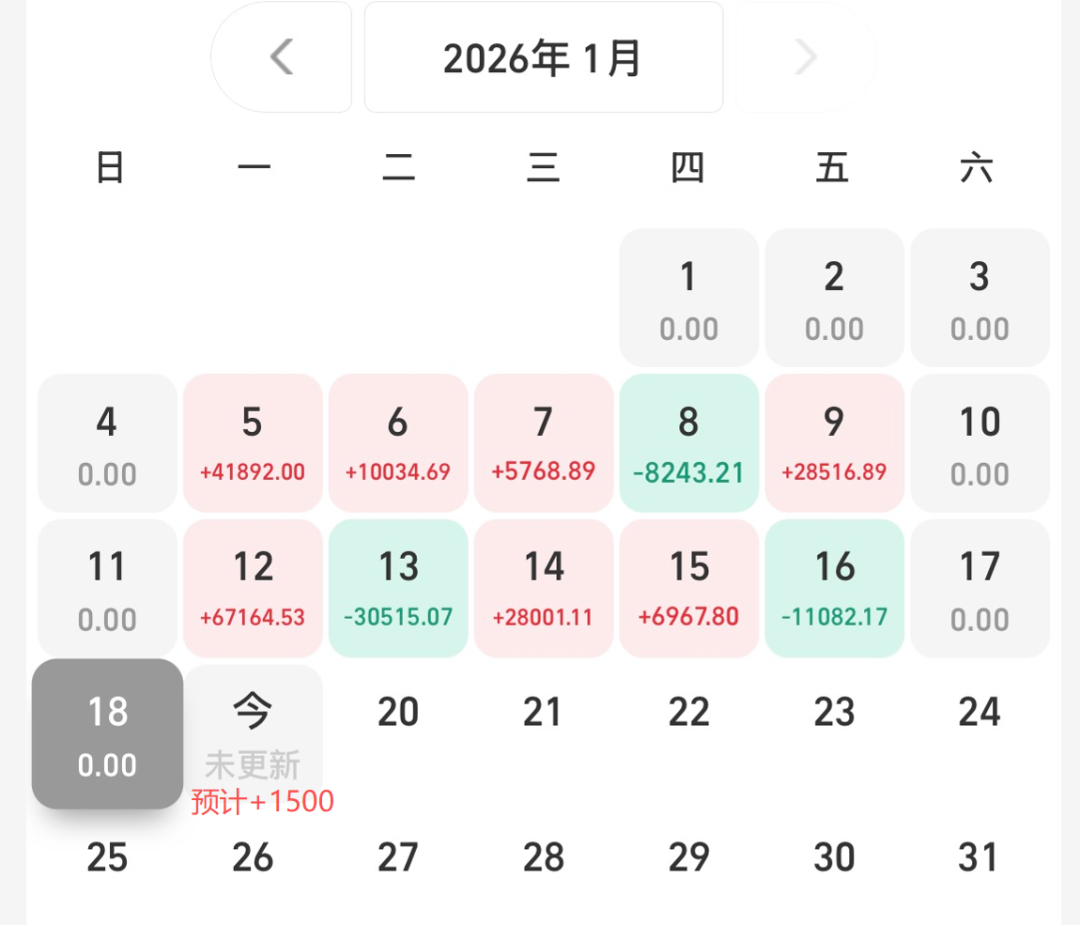The height and width of the screenshot is (925, 1080).
Task: Select day 25 in the calendar
Action: coord(107,858)
